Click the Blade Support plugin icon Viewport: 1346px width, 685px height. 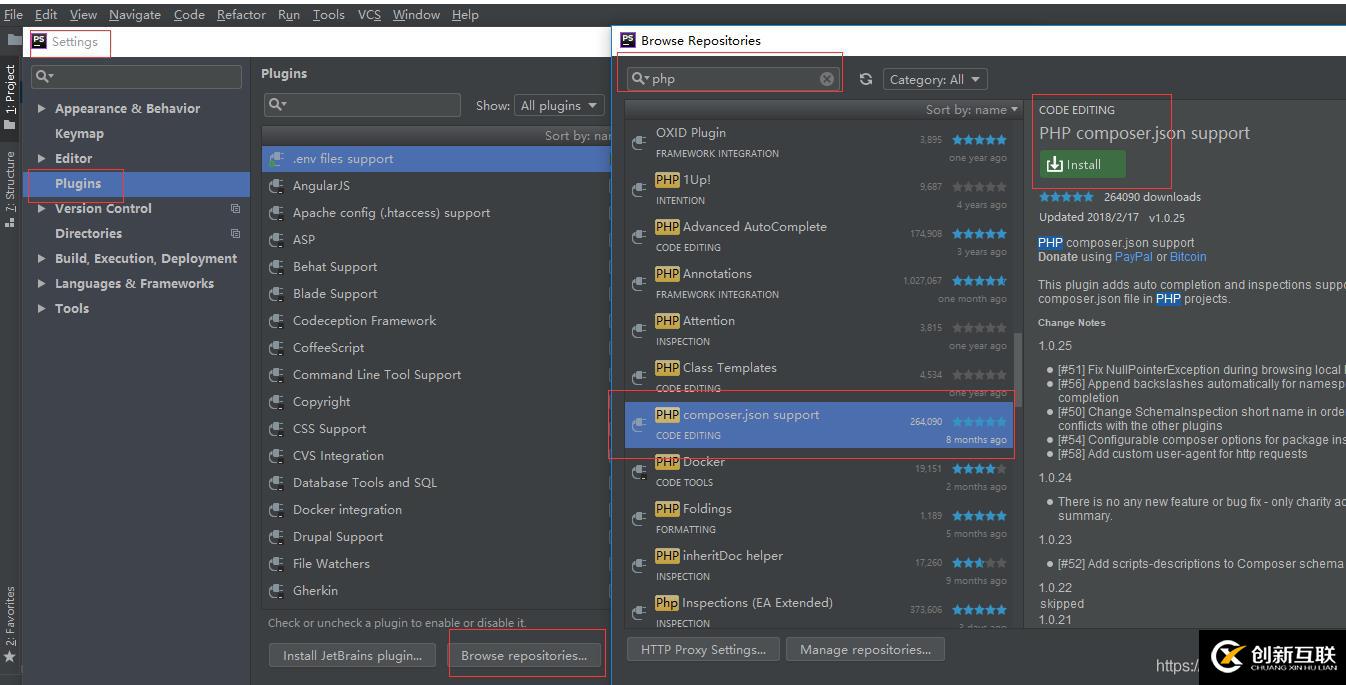pyautogui.click(x=277, y=294)
